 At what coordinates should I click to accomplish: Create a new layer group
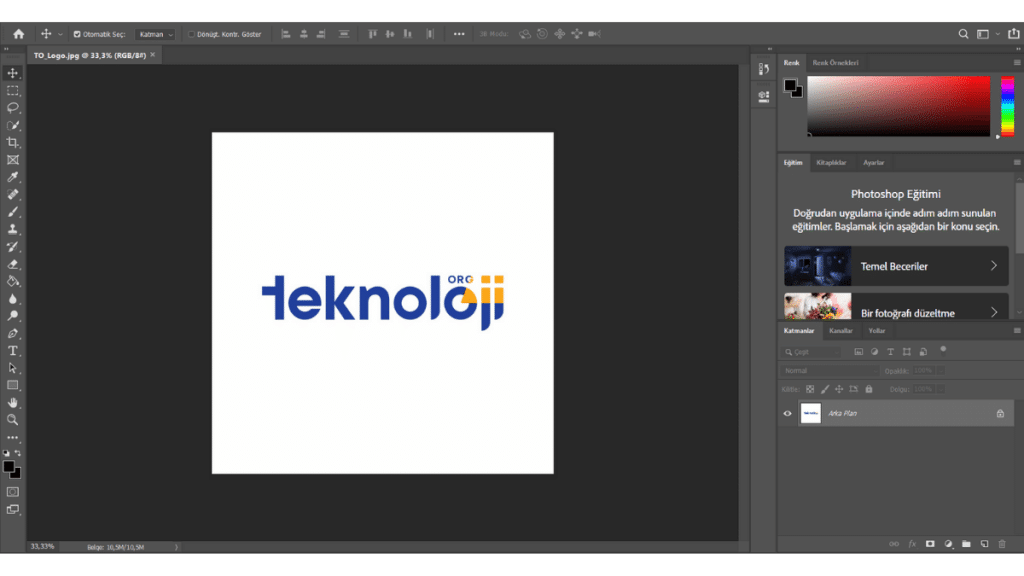tap(966, 544)
